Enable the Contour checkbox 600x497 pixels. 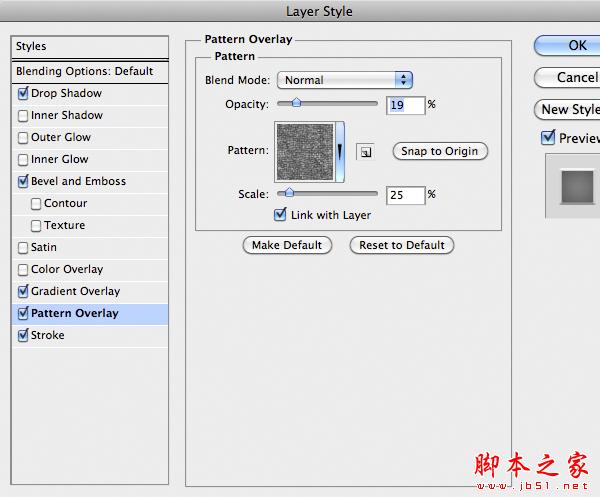[x=36, y=204]
